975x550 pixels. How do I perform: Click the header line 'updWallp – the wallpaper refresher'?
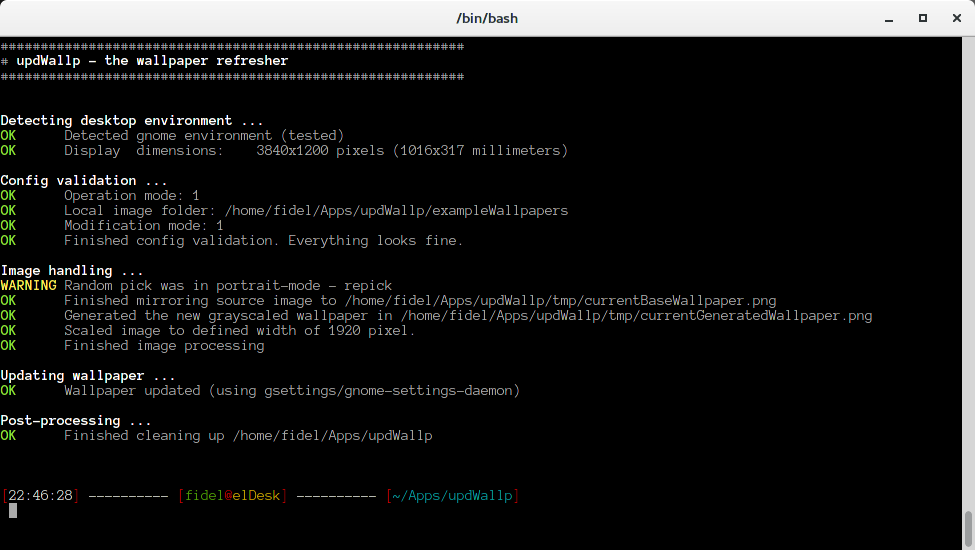click(152, 61)
